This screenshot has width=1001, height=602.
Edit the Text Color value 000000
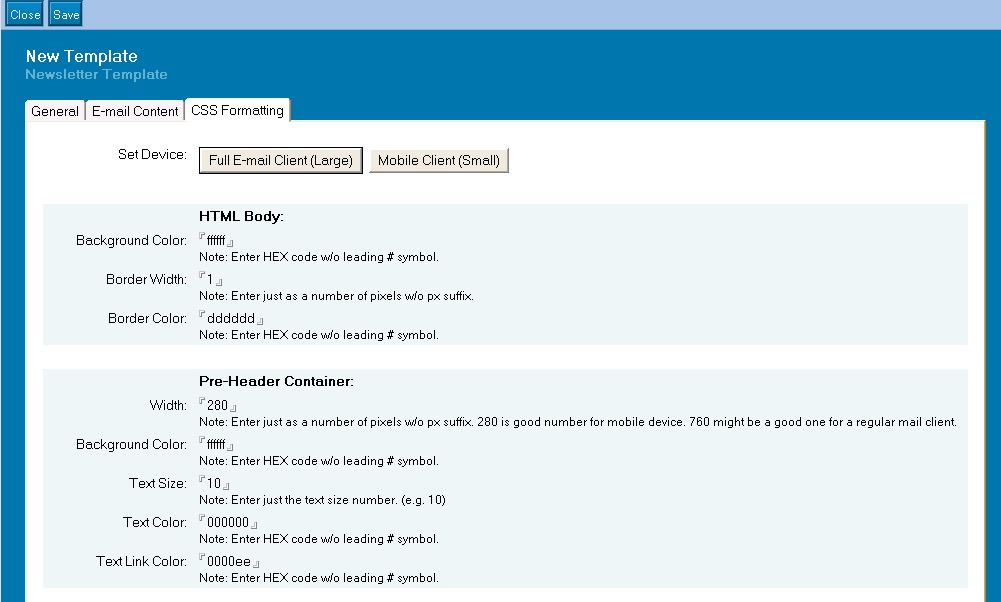coord(228,523)
